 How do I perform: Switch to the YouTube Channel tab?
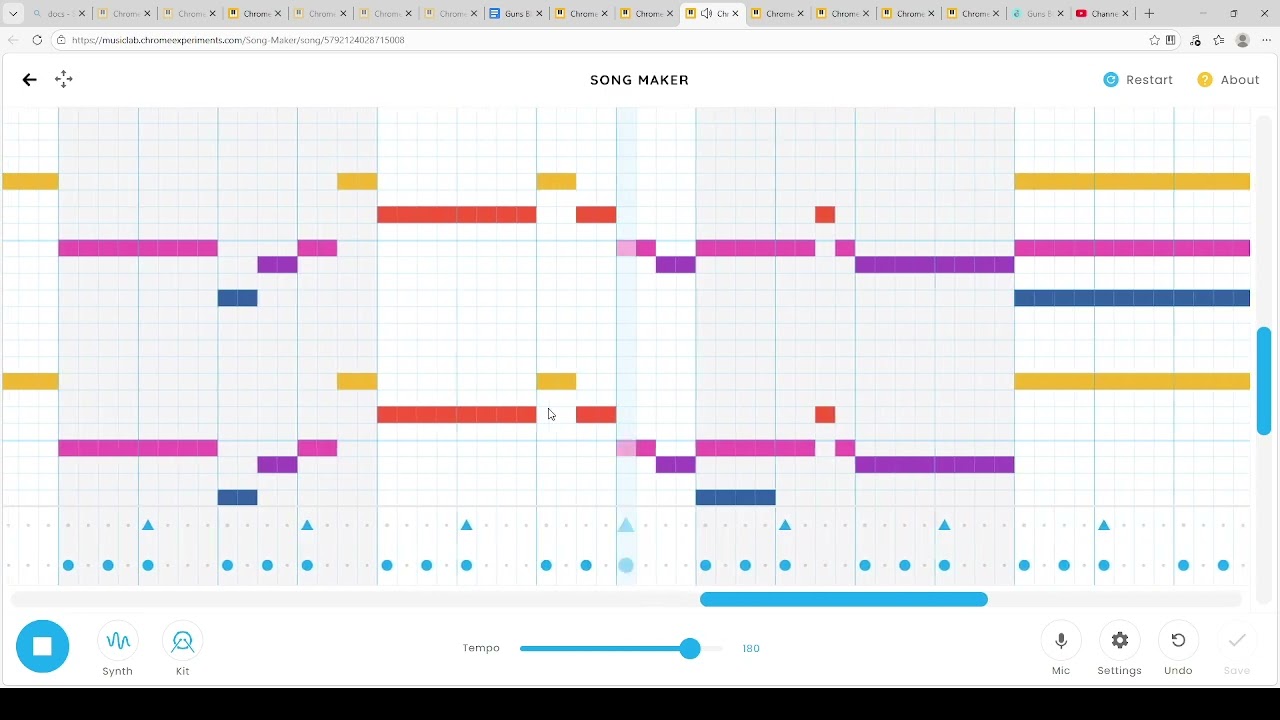point(1104,14)
